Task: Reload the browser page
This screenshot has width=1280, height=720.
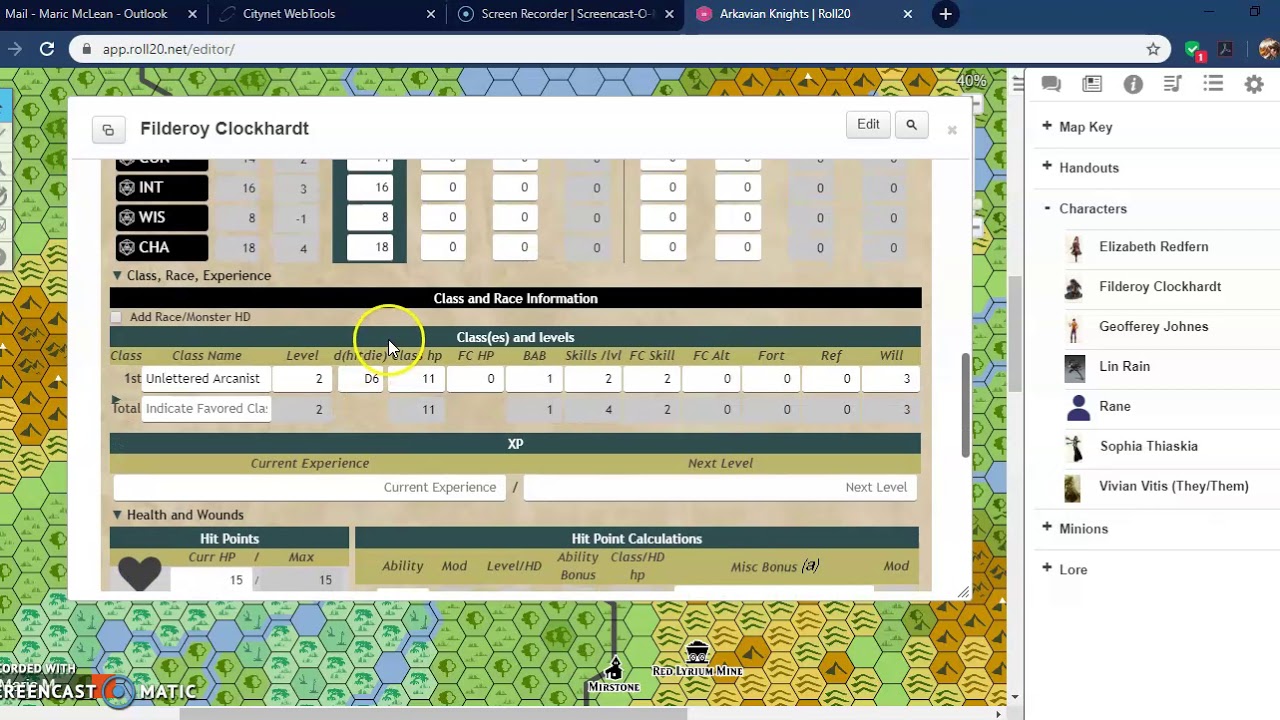Action: pos(47,48)
